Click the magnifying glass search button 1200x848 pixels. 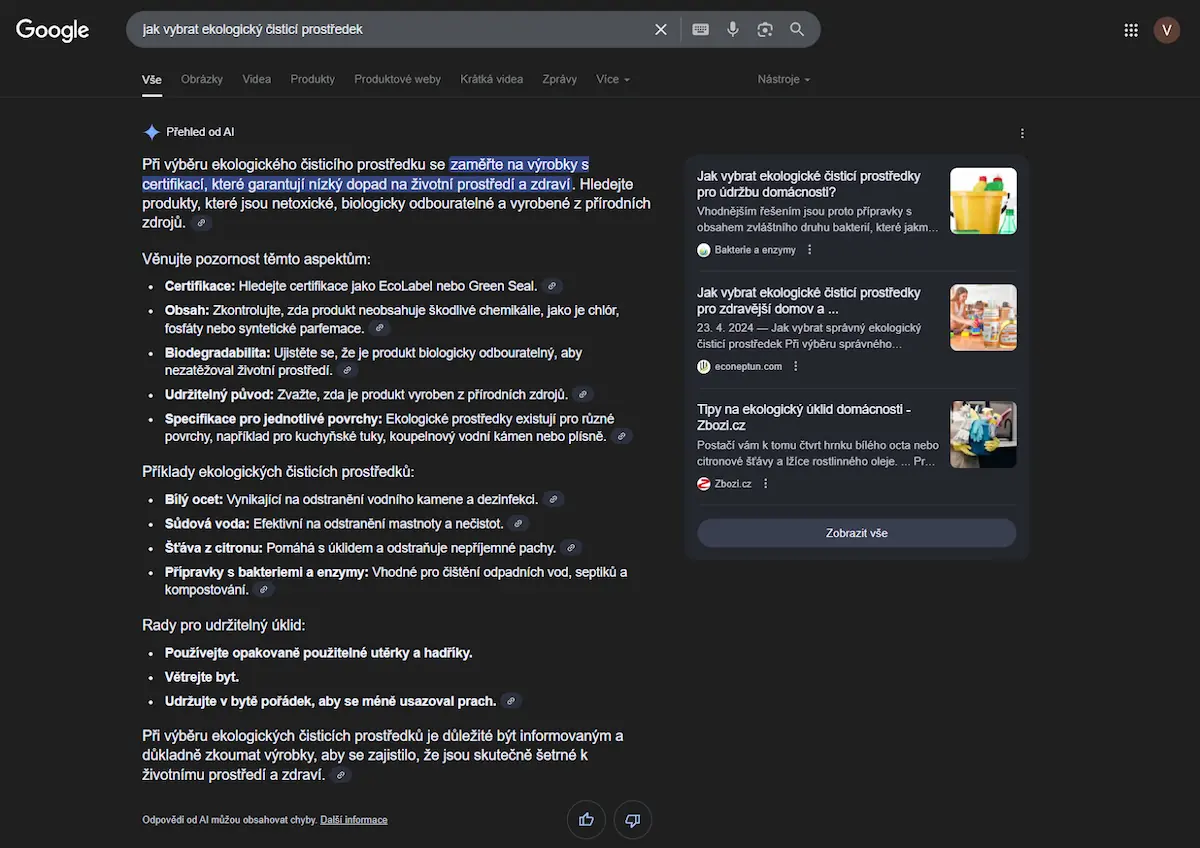[x=797, y=30]
